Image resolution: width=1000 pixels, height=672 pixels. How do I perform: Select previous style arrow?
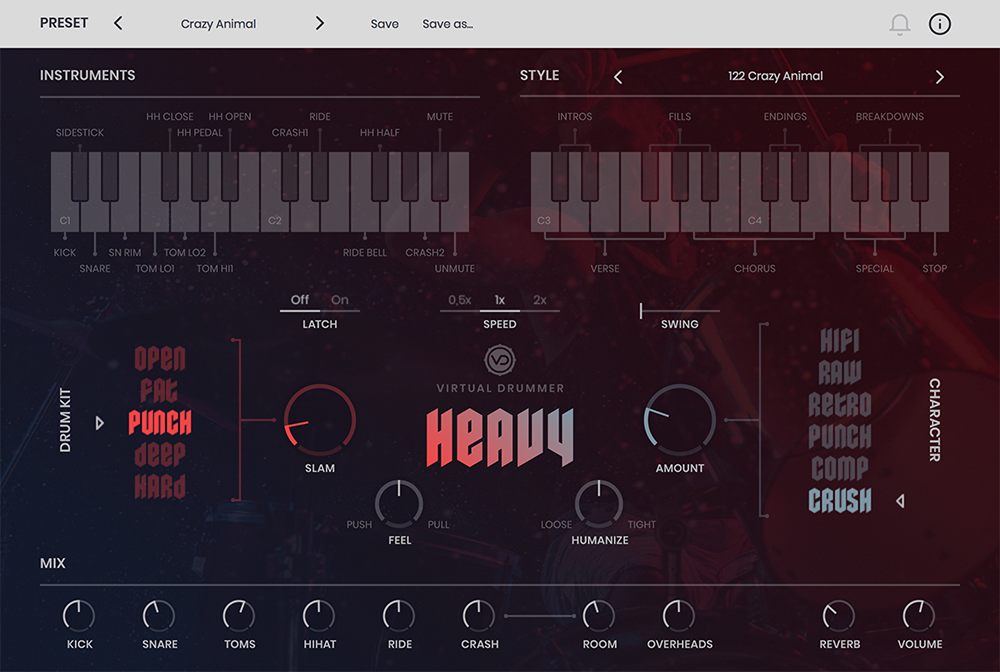click(x=617, y=77)
